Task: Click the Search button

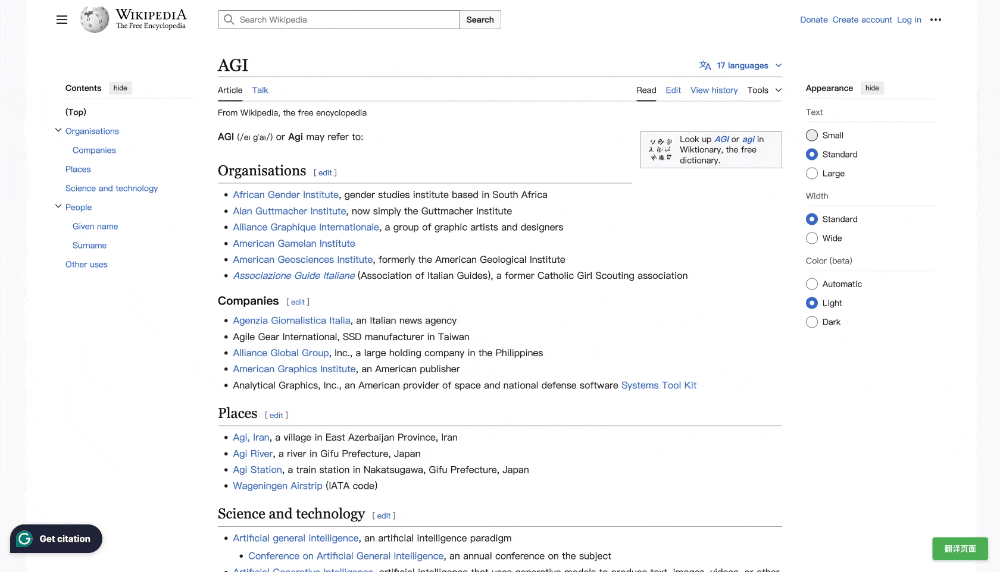Action: click(480, 20)
